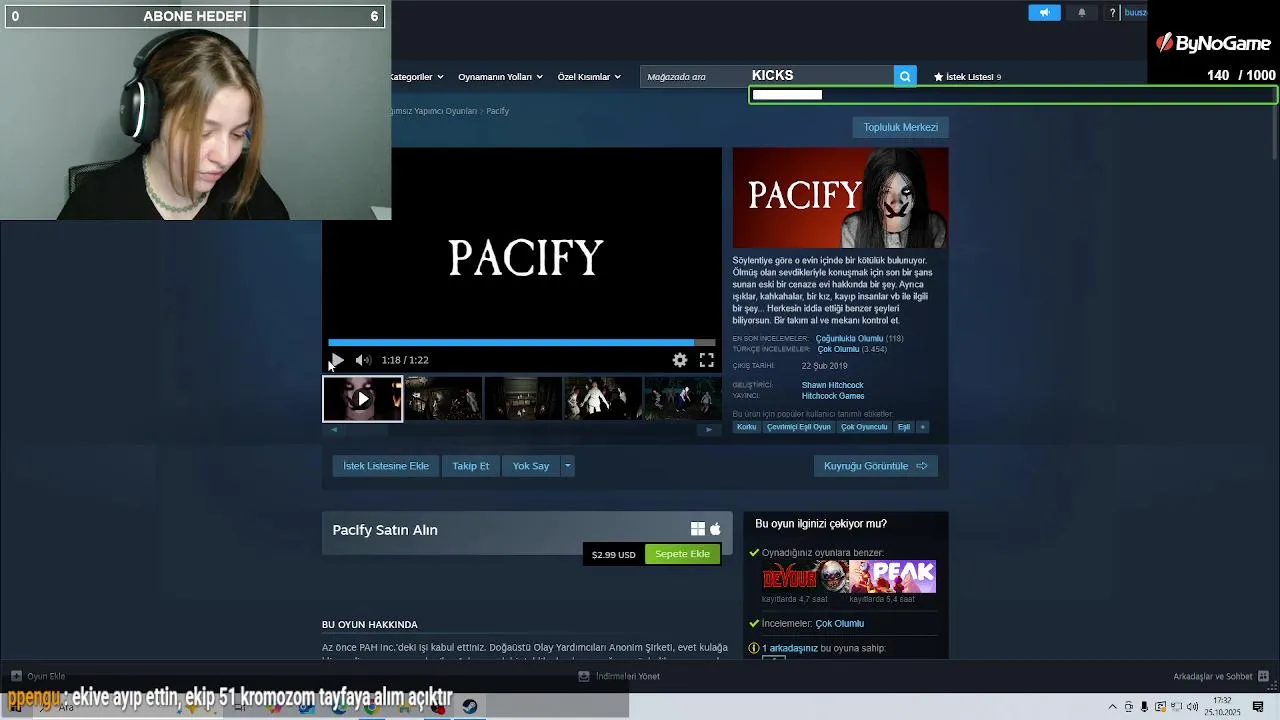Add a tag with the plus button

coord(922,427)
